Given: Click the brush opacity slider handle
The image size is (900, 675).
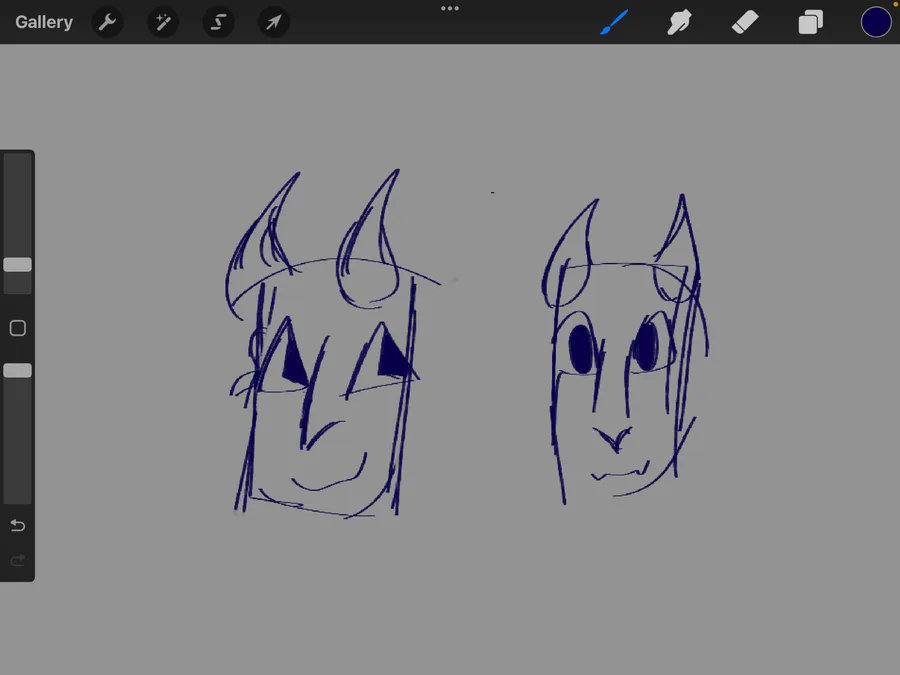Looking at the screenshot, I should point(17,371).
